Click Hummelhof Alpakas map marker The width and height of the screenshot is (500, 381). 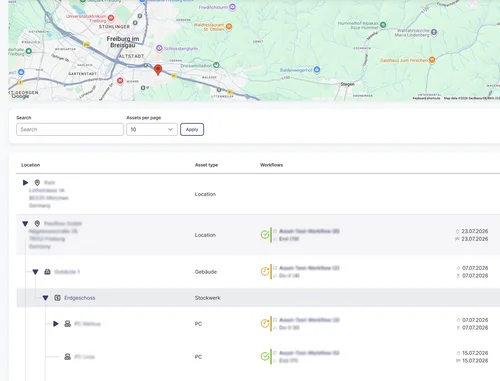click(383, 25)
